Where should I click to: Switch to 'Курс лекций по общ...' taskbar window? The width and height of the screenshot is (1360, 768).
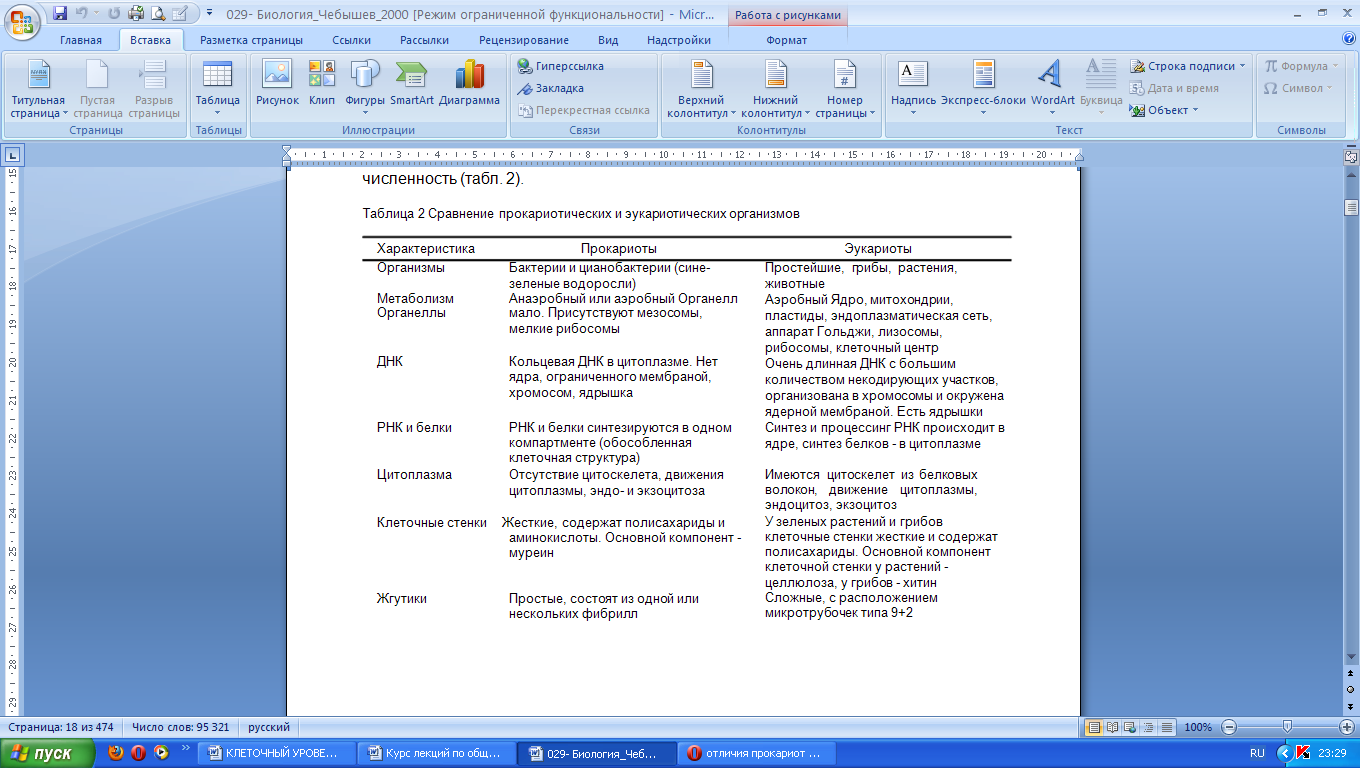coord(437,753)
